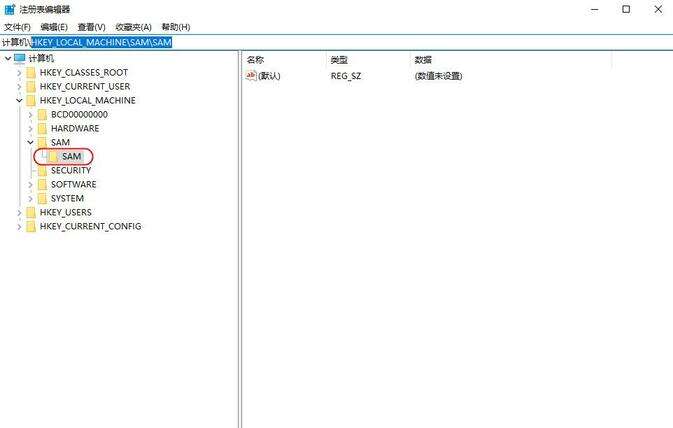Select the BCD00000000 key
The height and width of the screenshot is (428, 673).
(x=79, y=115)
